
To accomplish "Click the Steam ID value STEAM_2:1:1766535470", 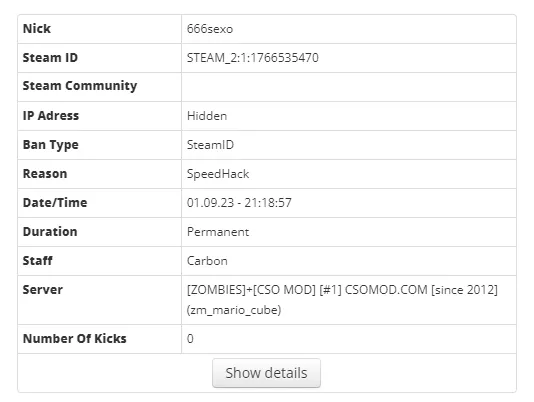I will 253,58.
